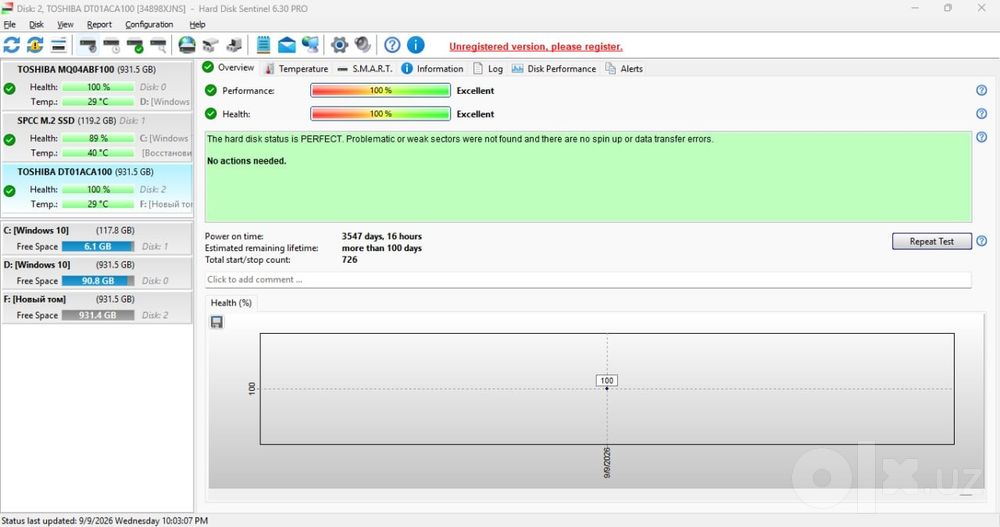Select the D: [Windows 10] volume entry
The image size is (1000, 527).
coord(97,273)
